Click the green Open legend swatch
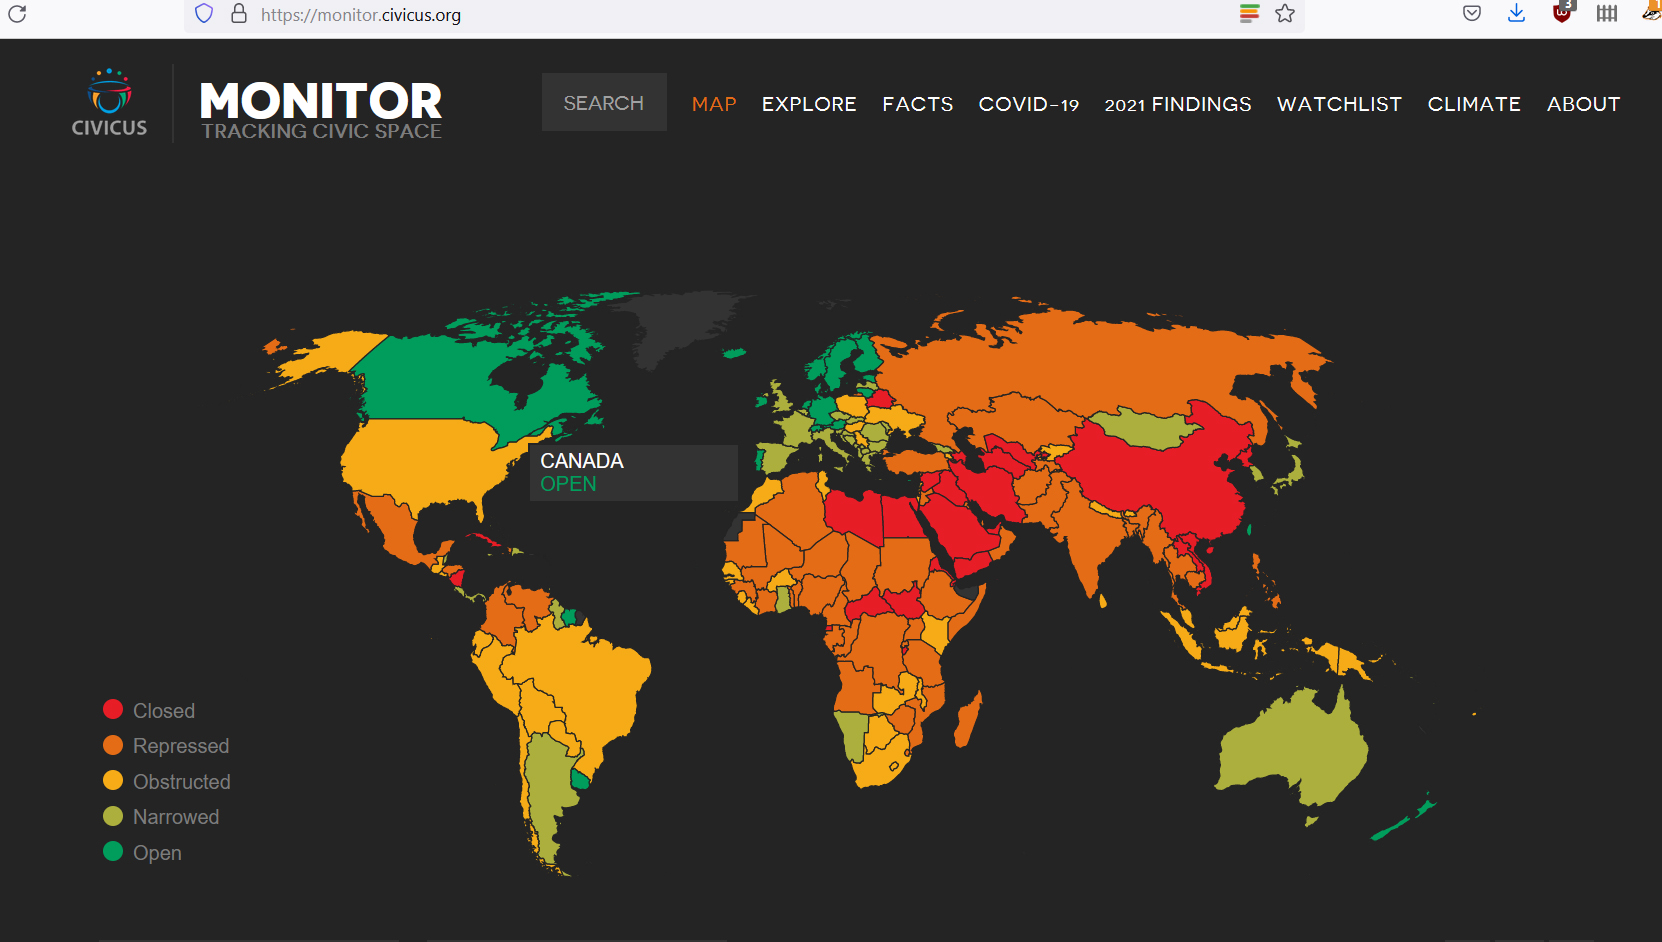 point(113,852)
